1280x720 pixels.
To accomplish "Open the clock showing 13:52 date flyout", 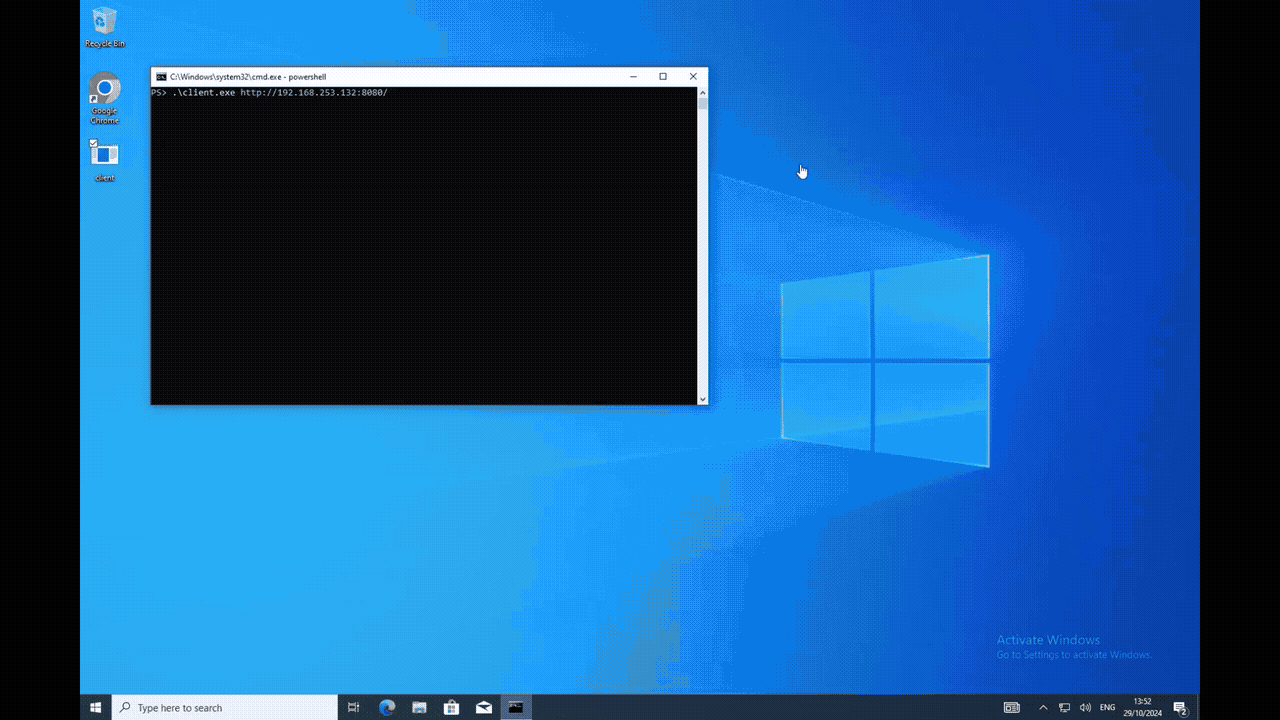I will coord(1142,707).
